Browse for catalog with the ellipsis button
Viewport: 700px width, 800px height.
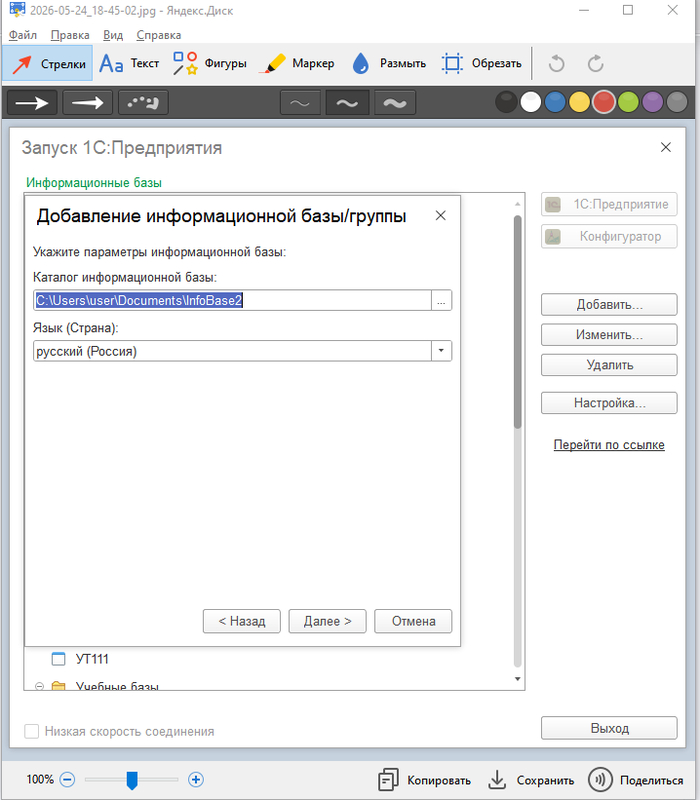tap(441, 301)
